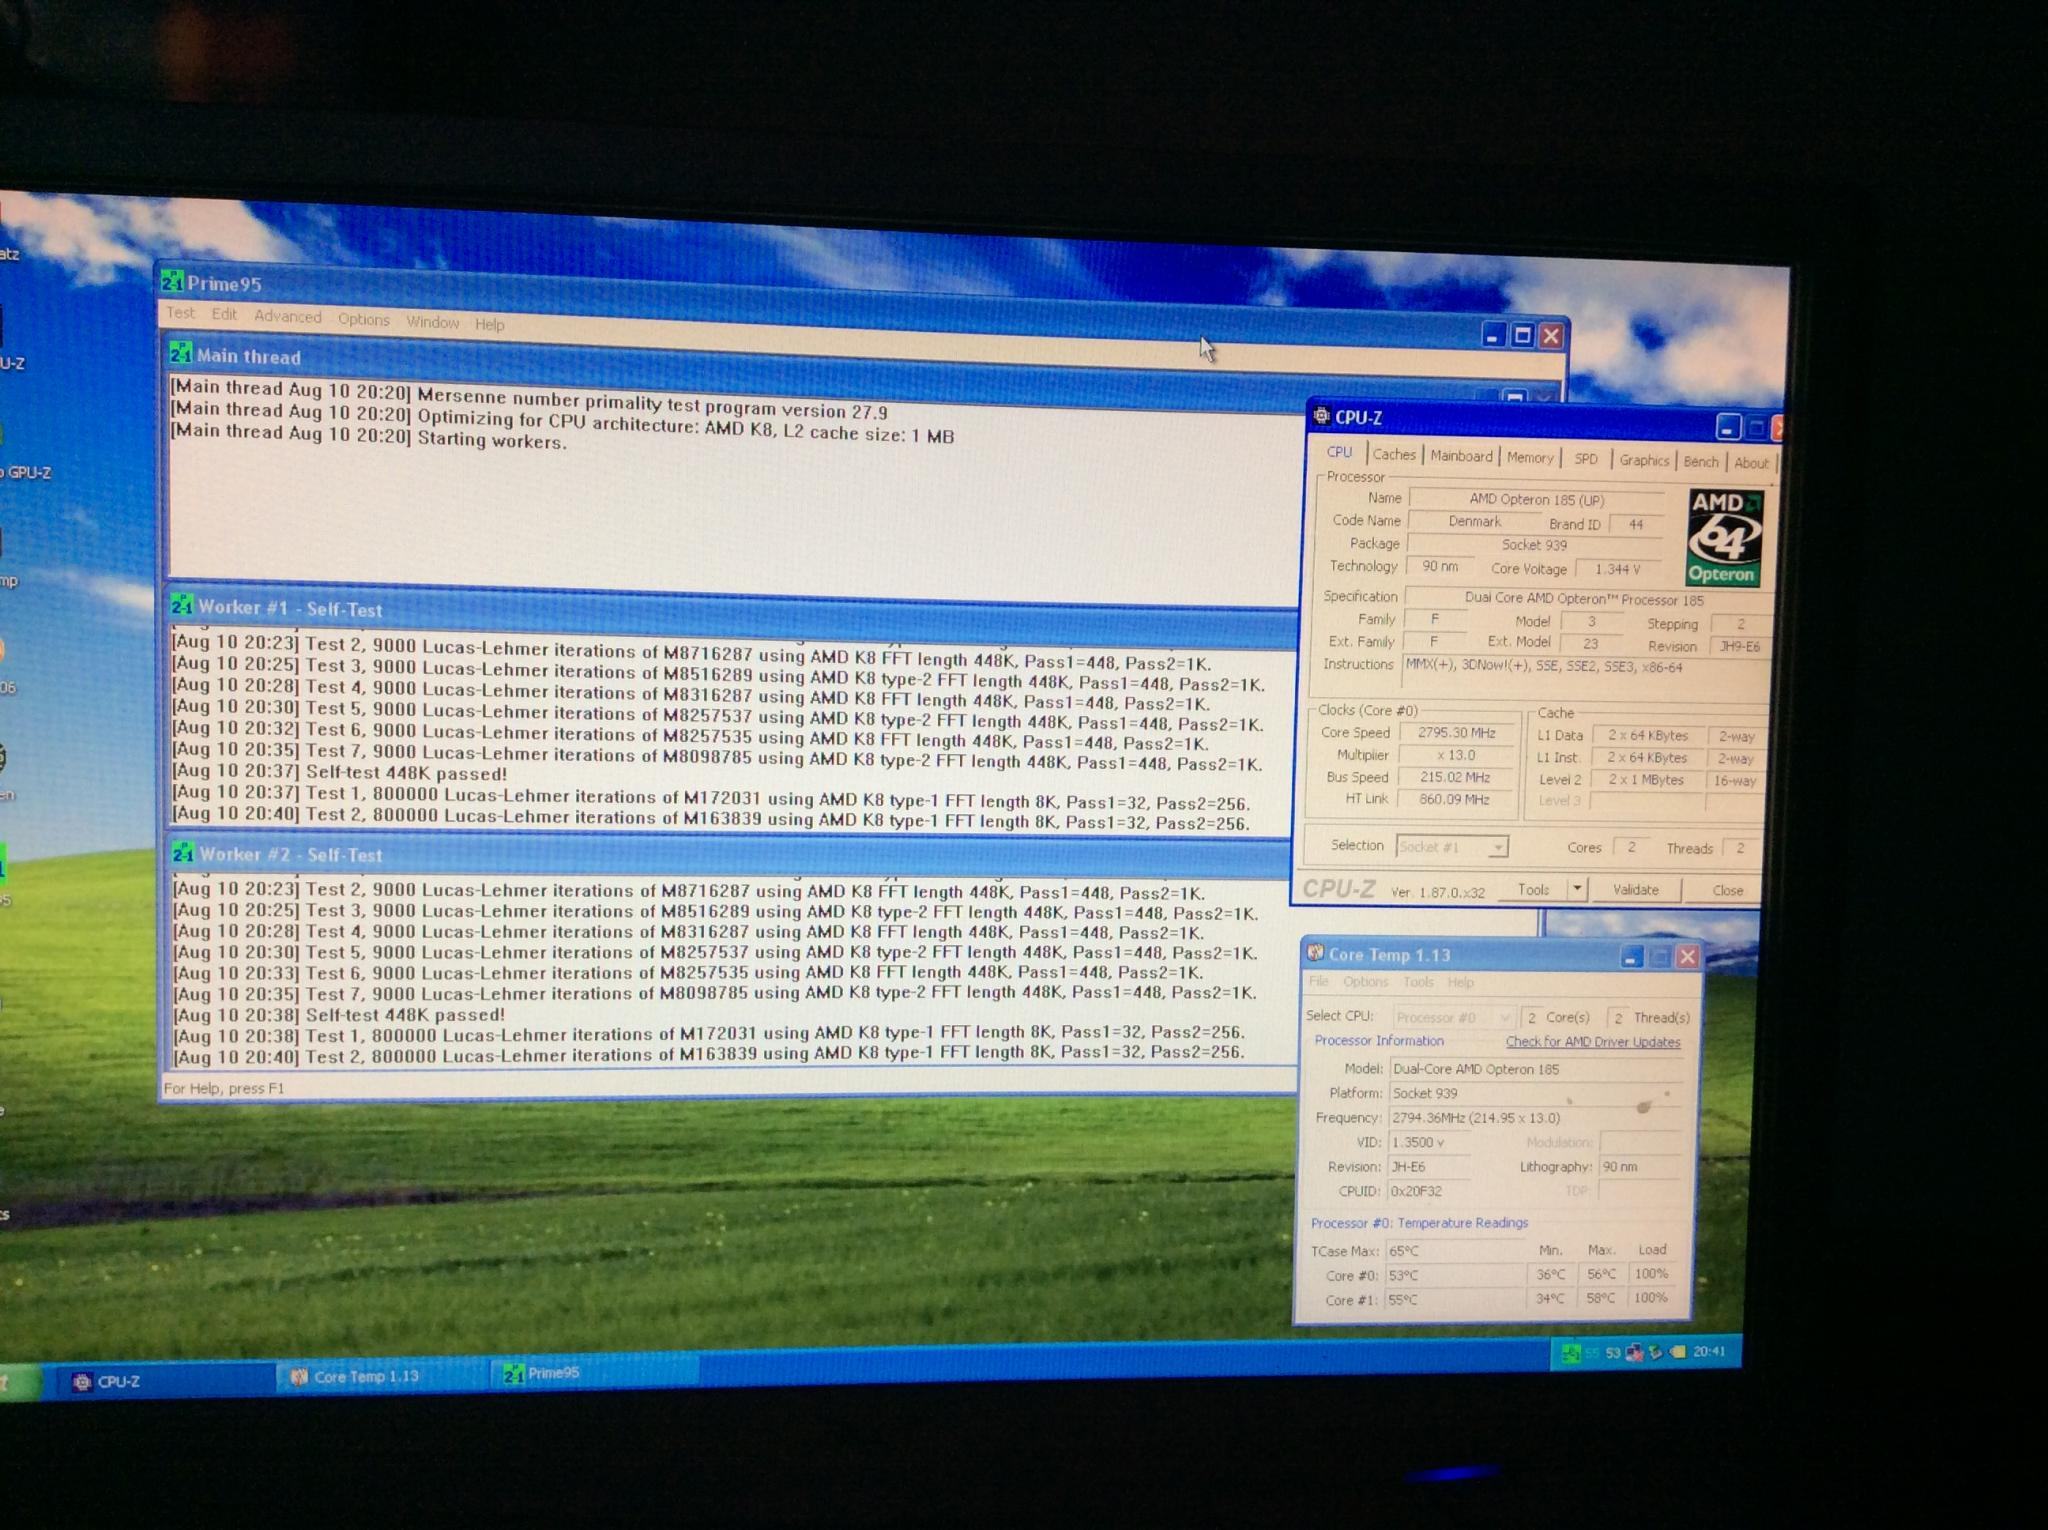This screenshot has width=2048, height=1530.
Task: Click the network connection tray icon
Action: [x=1635, y=1352]
